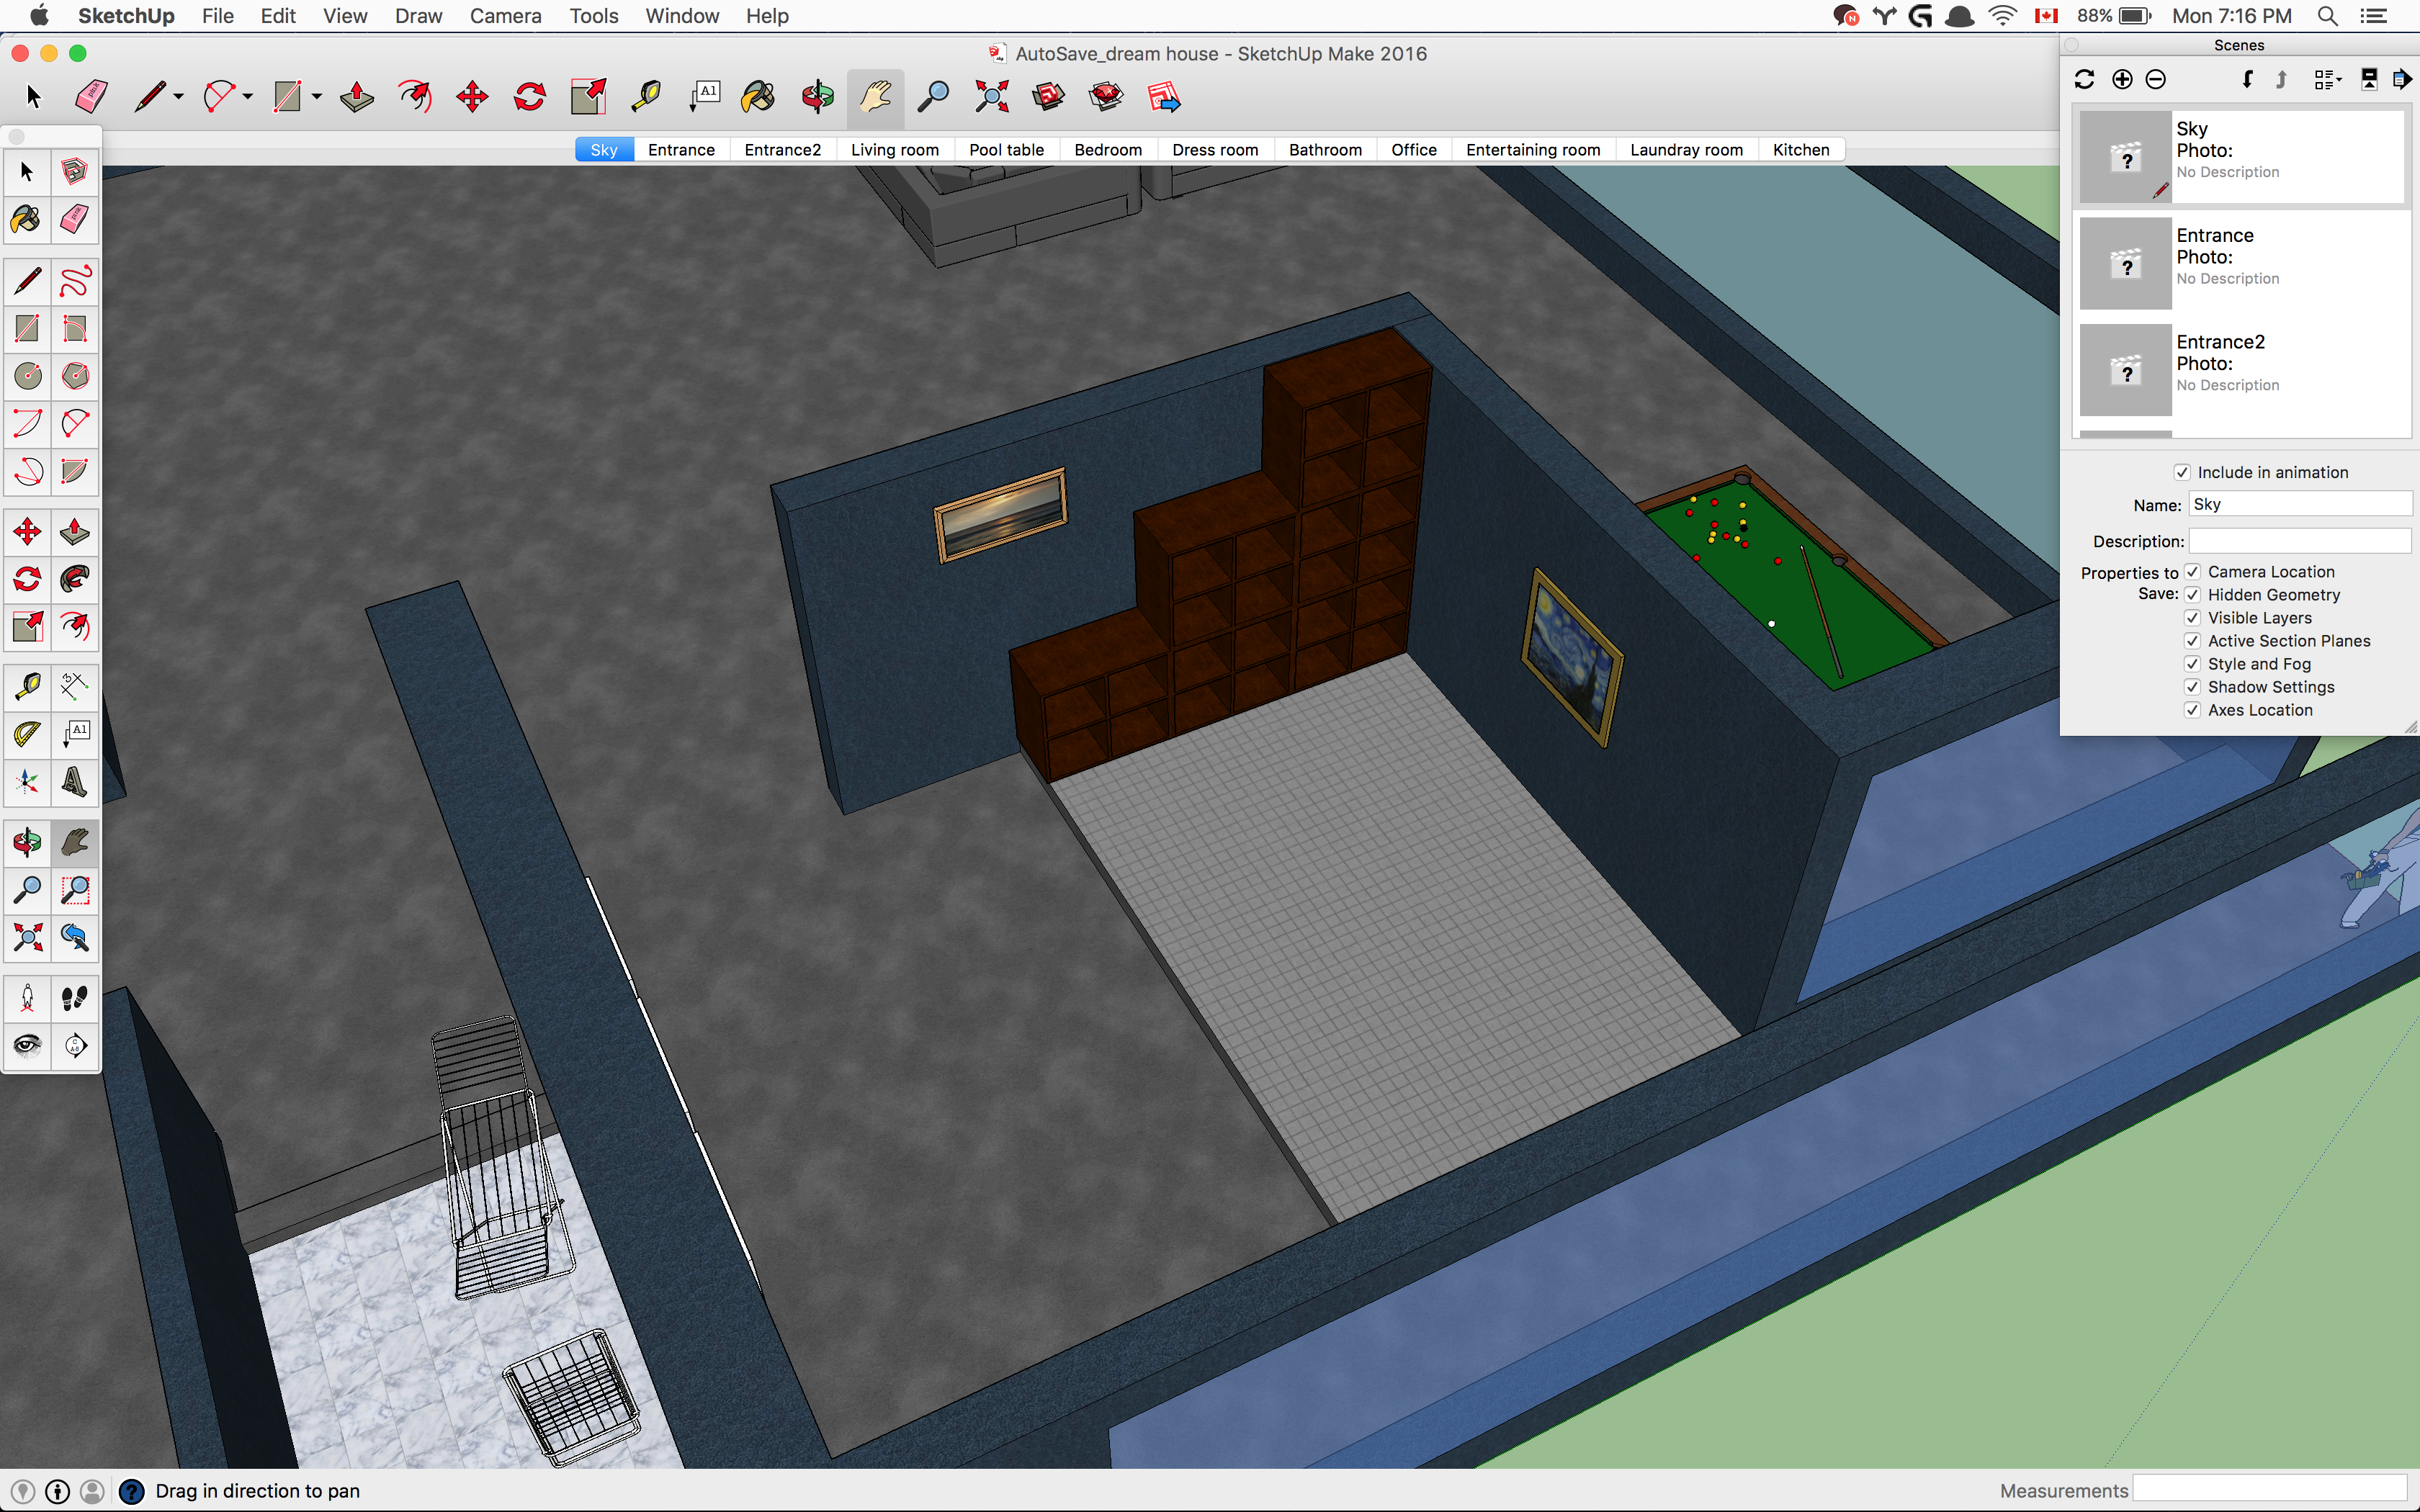
Task: Open the Draw menu
Action: pos(418,16)
